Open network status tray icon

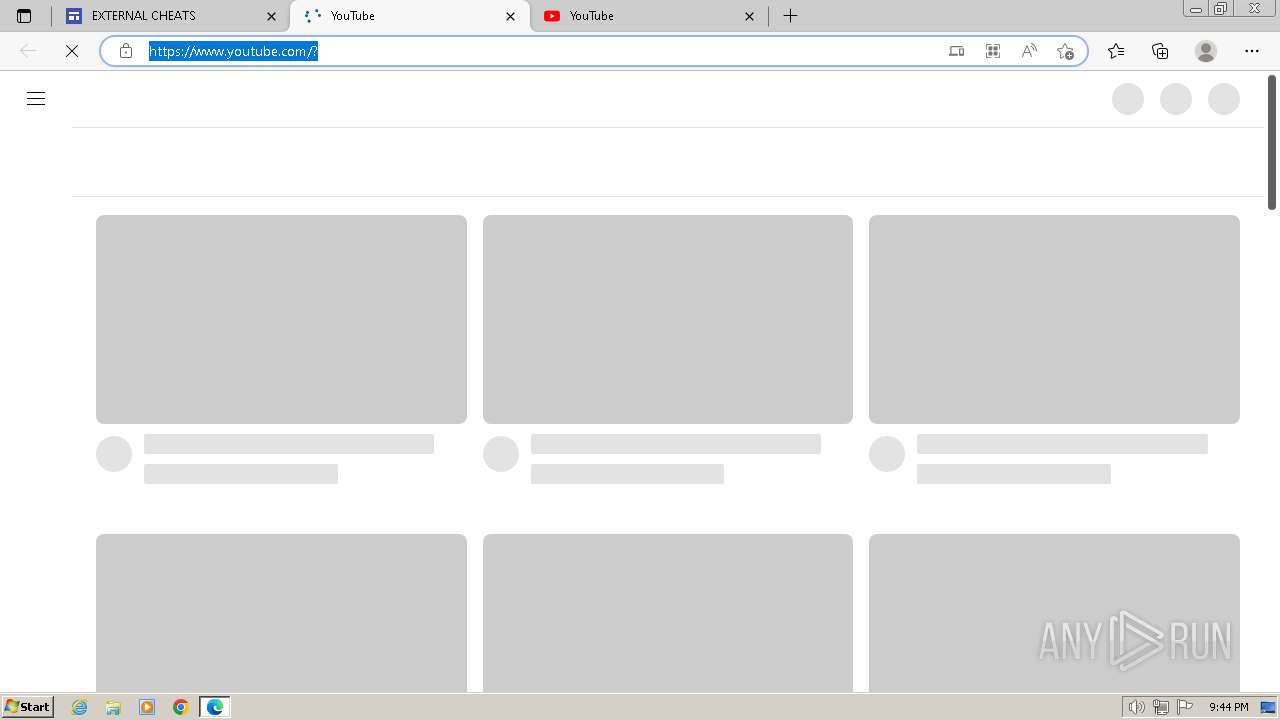click(x=1161, y=707)
